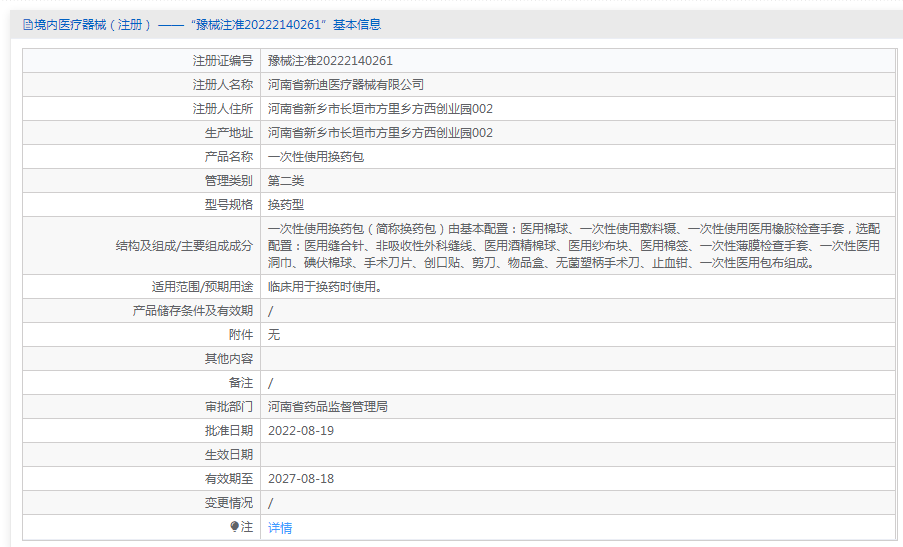Click the 无 value in 附件 row
The image size is (903, 547).
(274, 335)
